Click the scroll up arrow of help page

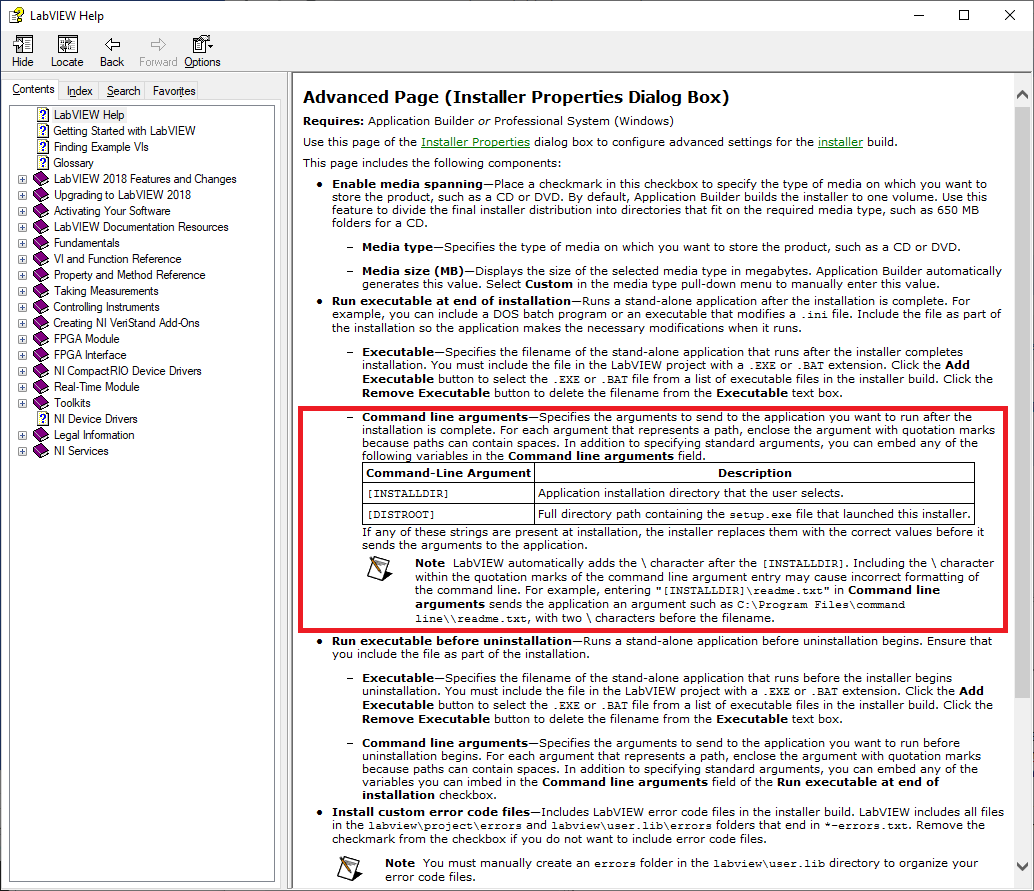pos(1022,95)
